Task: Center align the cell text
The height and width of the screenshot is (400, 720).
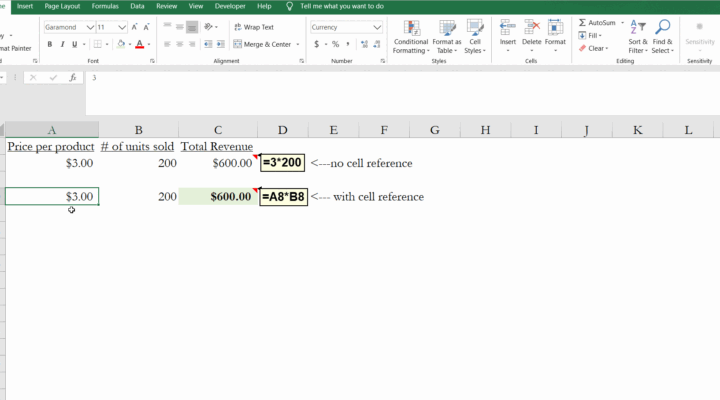Action: [x=180, y=44]
